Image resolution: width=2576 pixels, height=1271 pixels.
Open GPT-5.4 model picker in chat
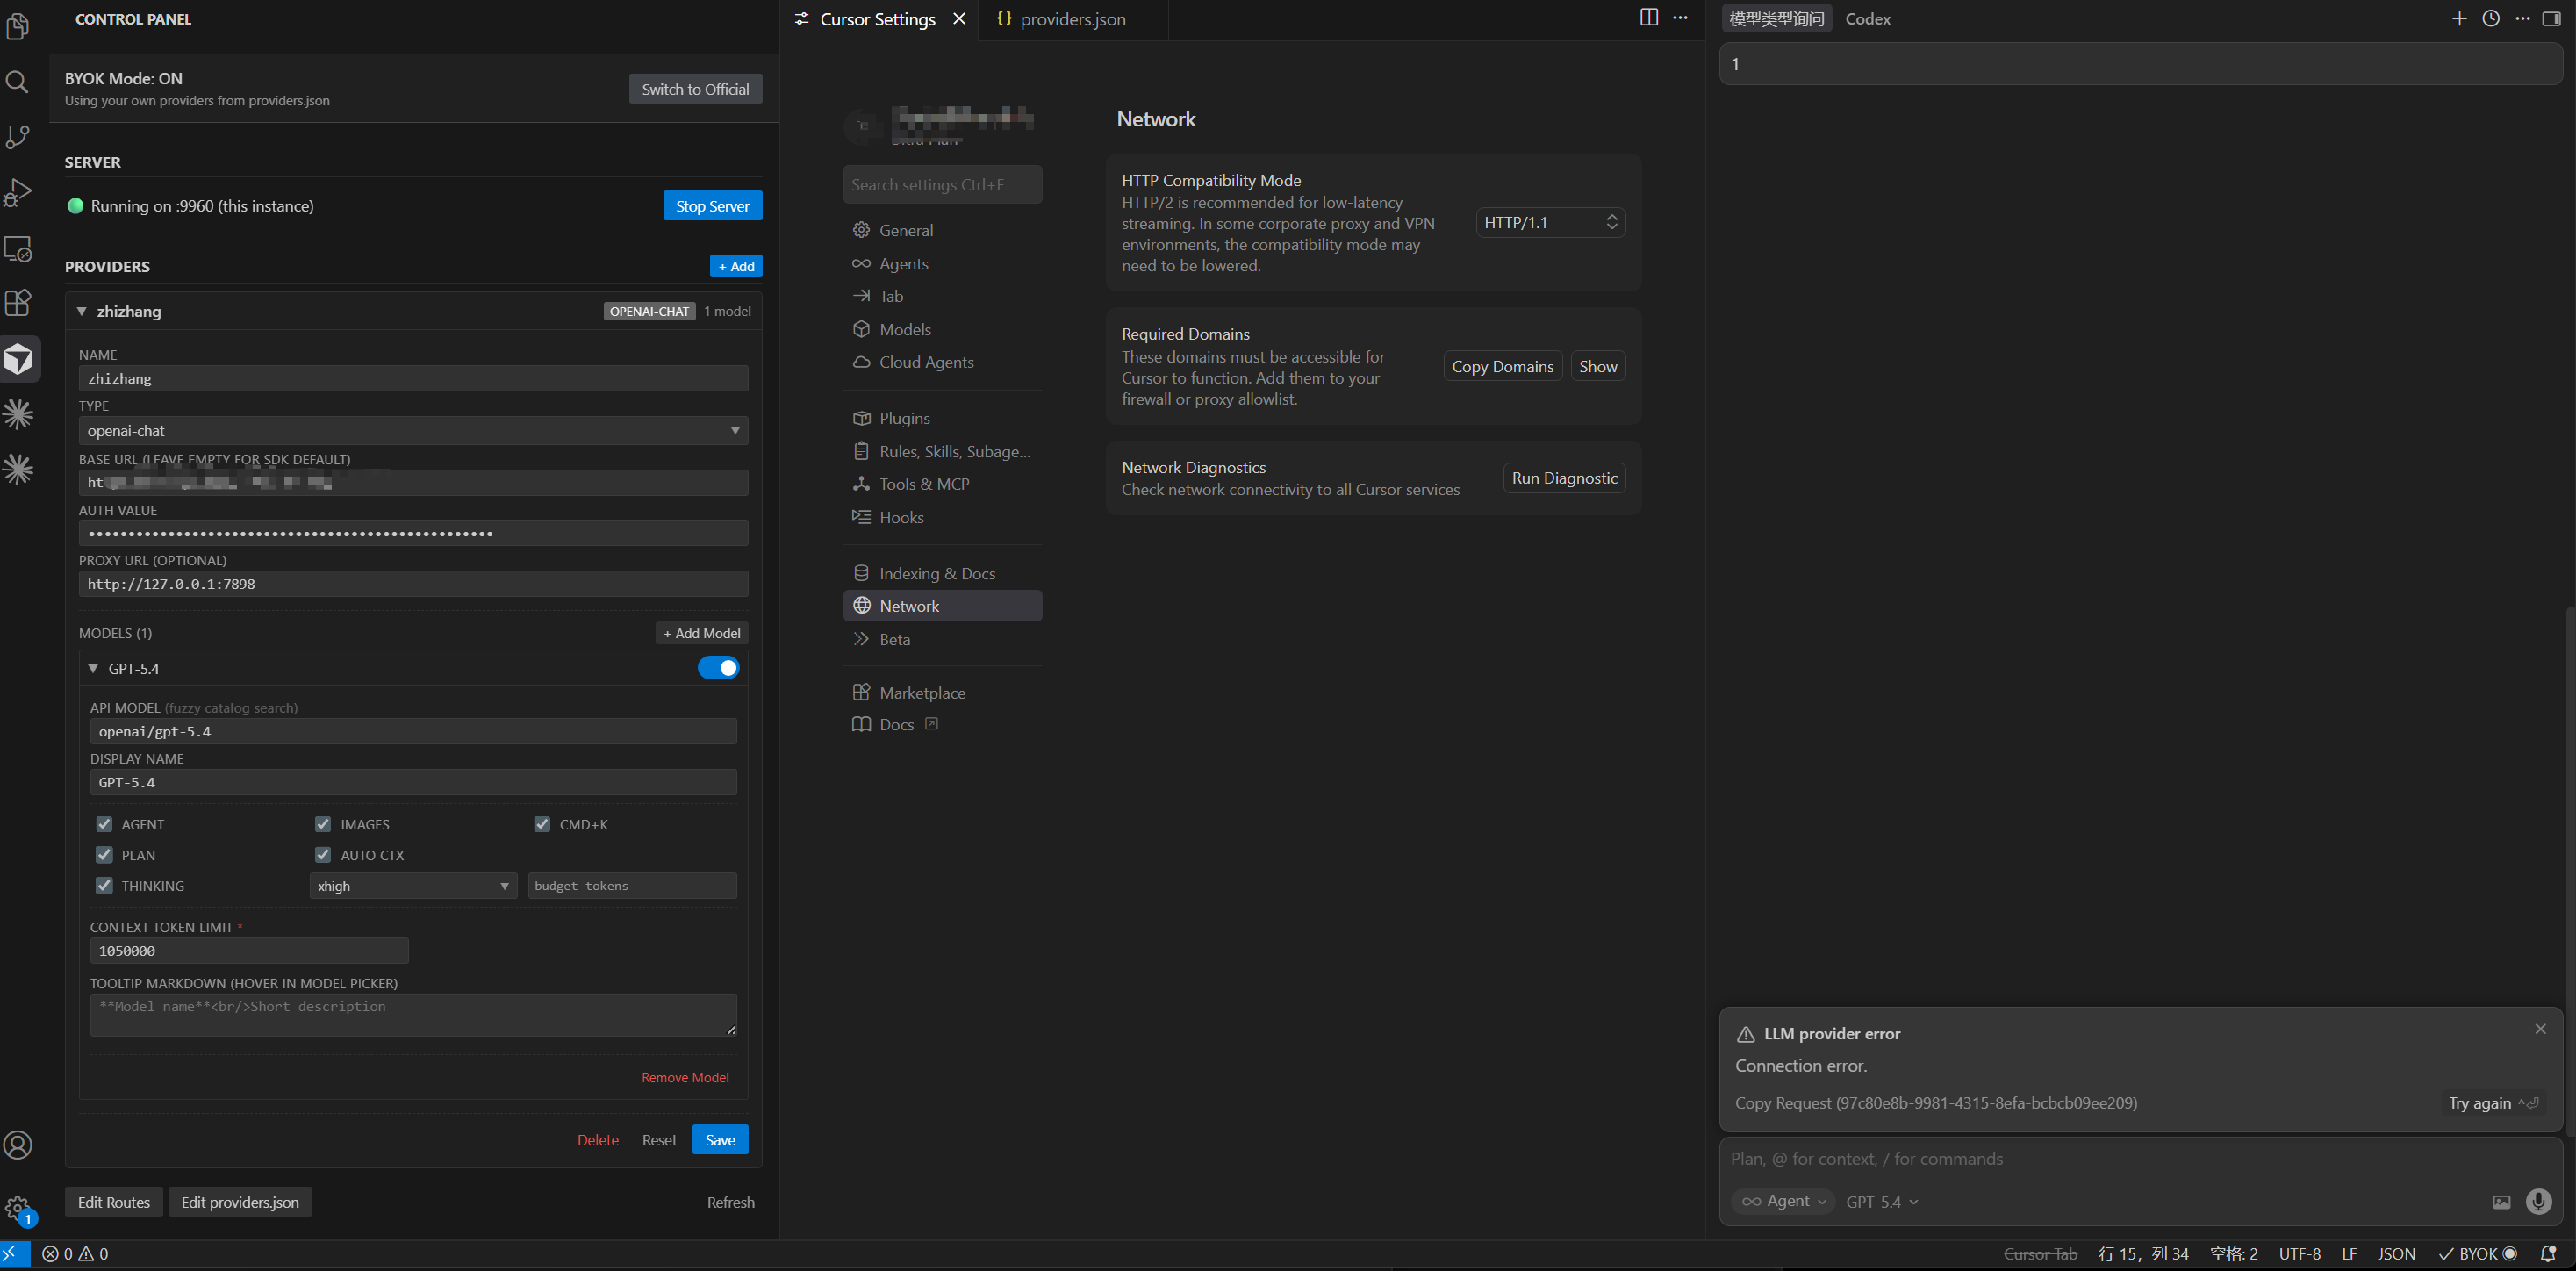point(1882,1202)
